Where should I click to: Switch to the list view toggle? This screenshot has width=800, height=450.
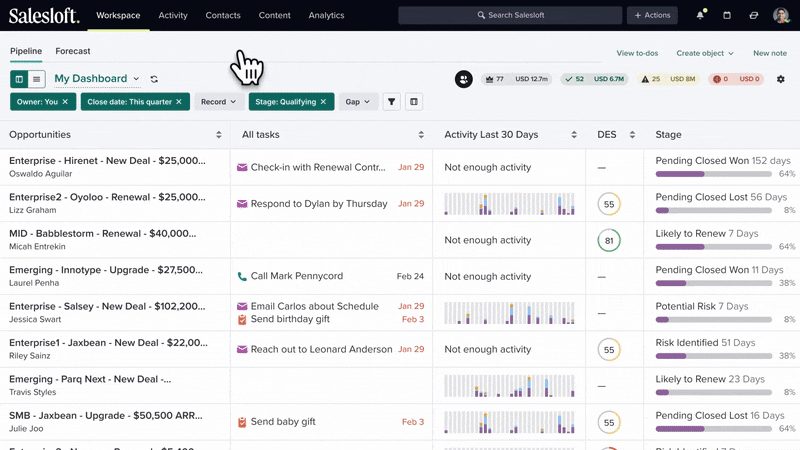(x=37, y=79)
